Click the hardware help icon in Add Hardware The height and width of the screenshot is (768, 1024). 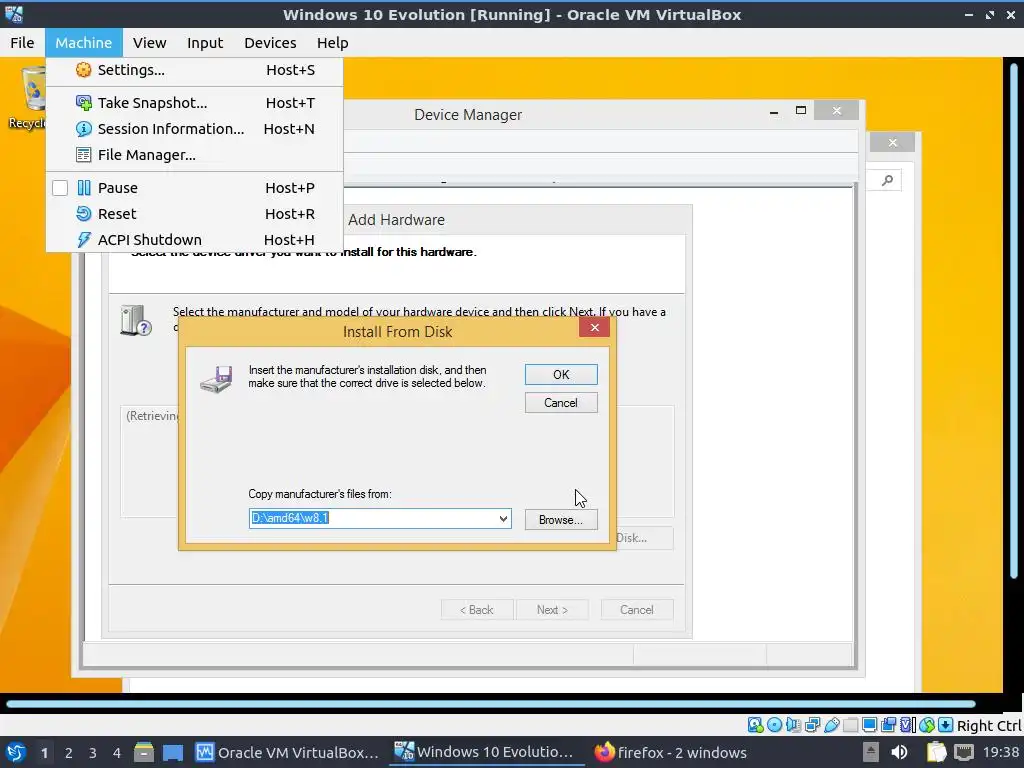click(136, 321)
